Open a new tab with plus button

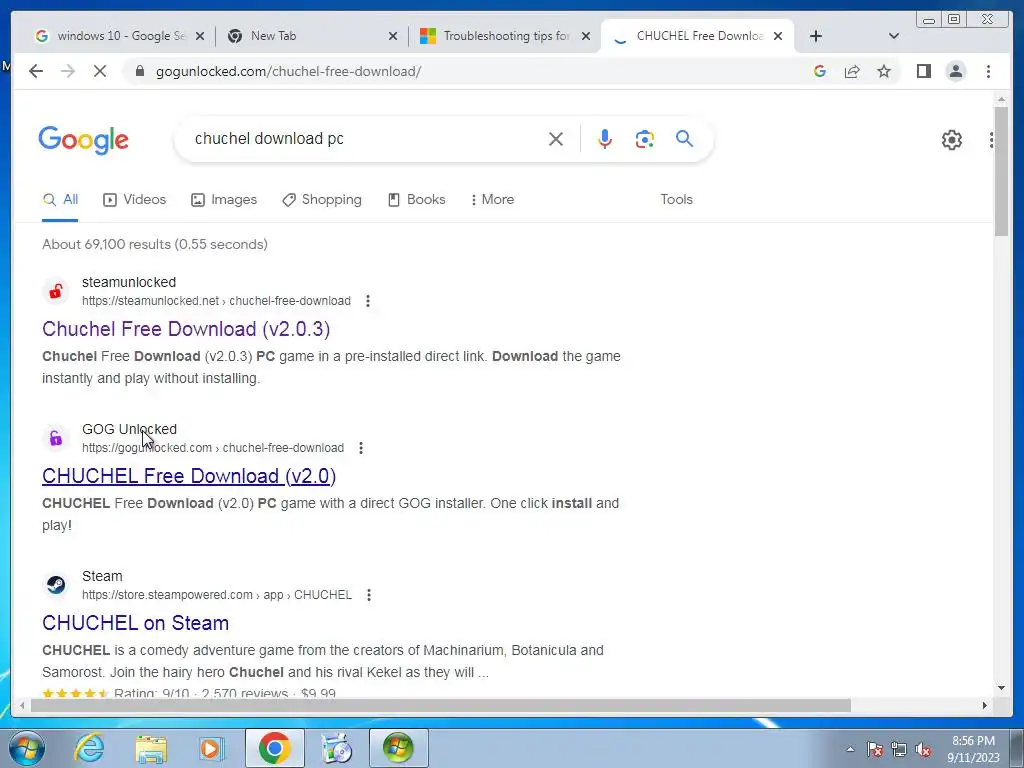[x=816, y=36]
